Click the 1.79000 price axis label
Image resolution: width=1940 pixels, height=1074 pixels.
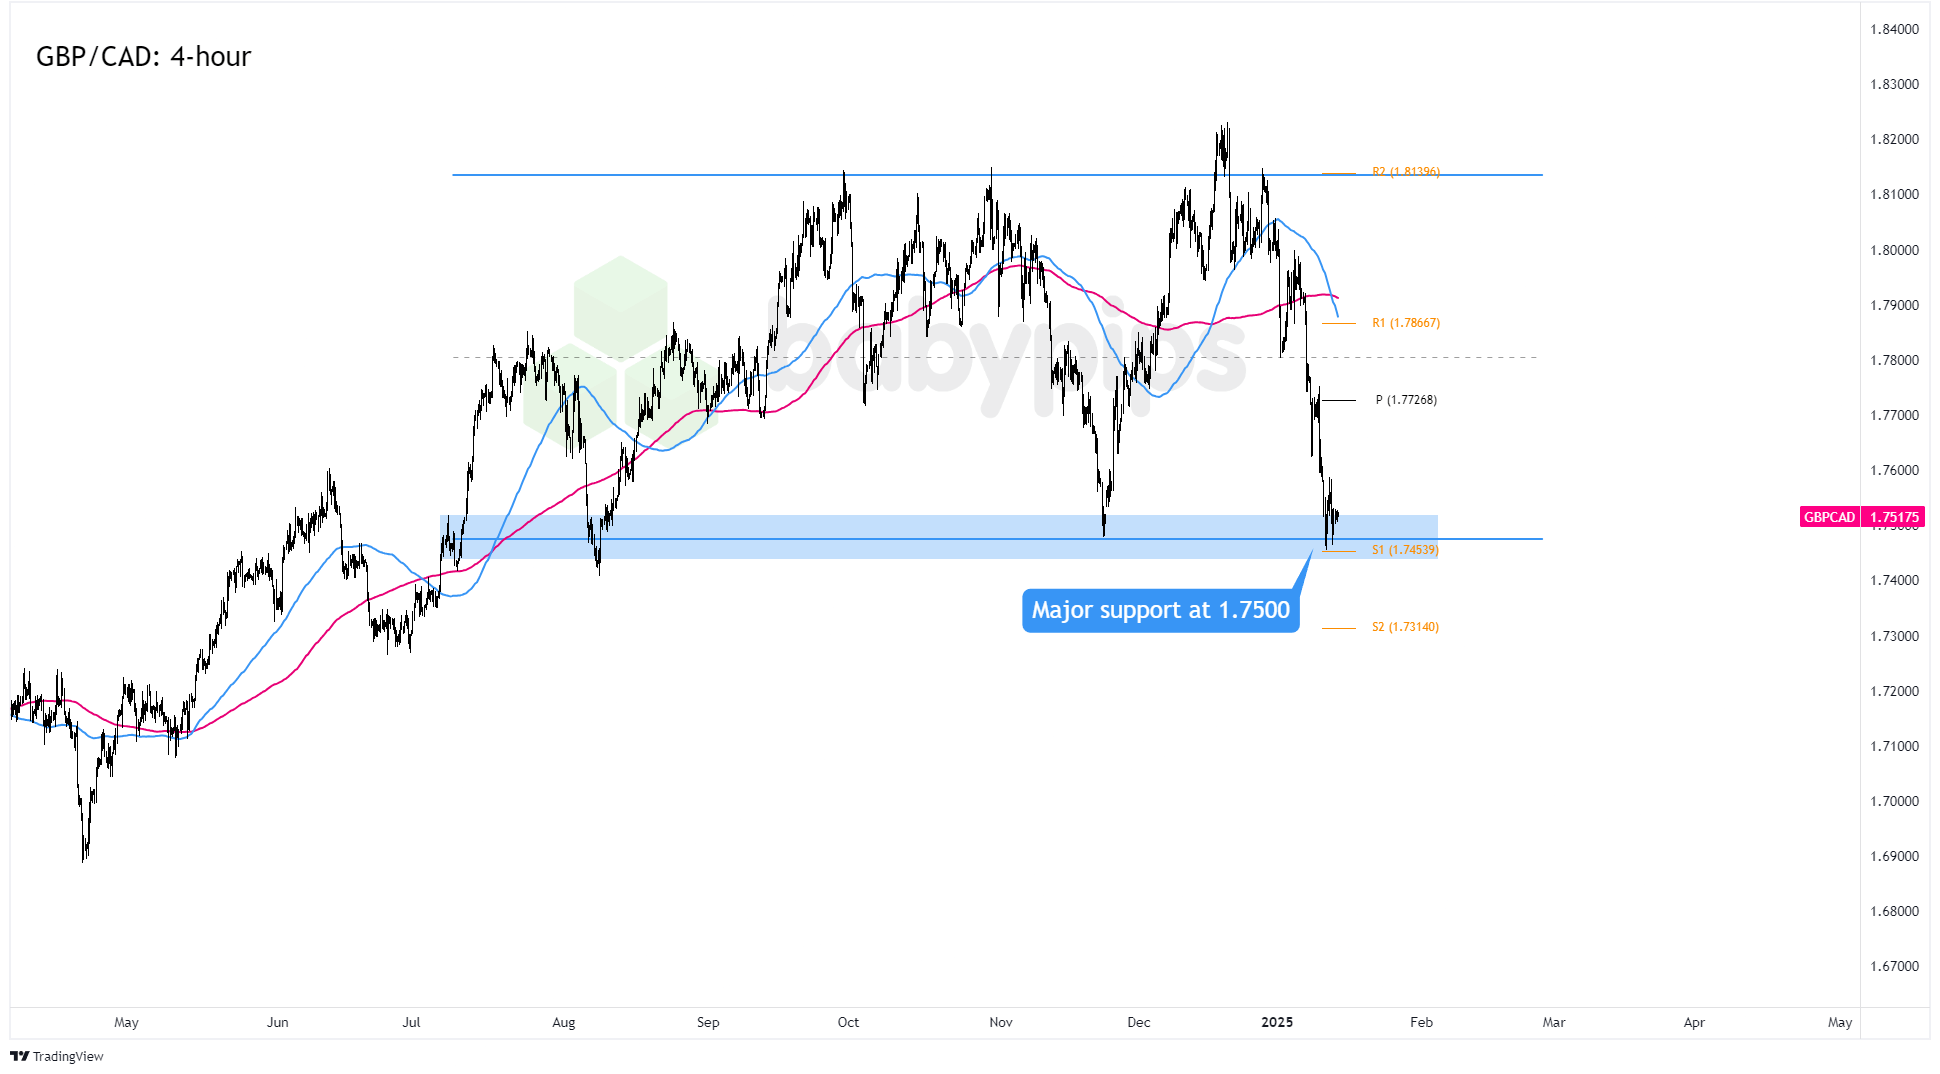click(x=1895, y=305)
